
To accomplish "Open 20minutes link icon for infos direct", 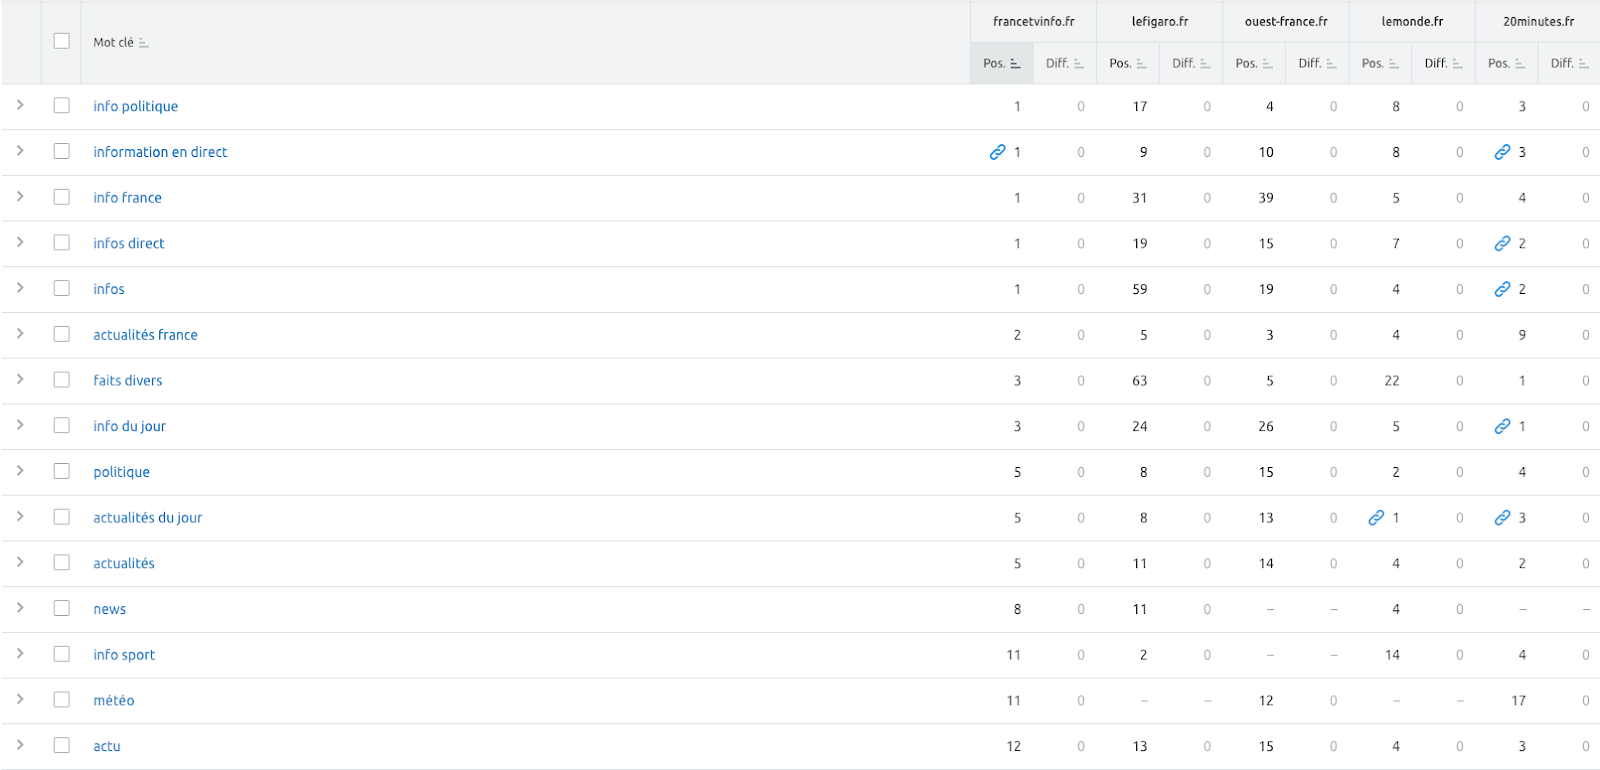I will tap(1502, 243).
